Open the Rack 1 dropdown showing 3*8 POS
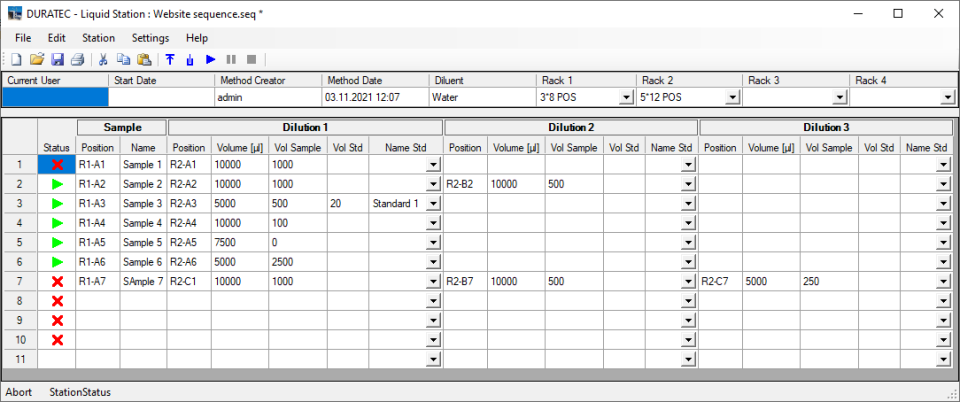The width and height of the screenshot is (960, 402). (x=626, y=97)
